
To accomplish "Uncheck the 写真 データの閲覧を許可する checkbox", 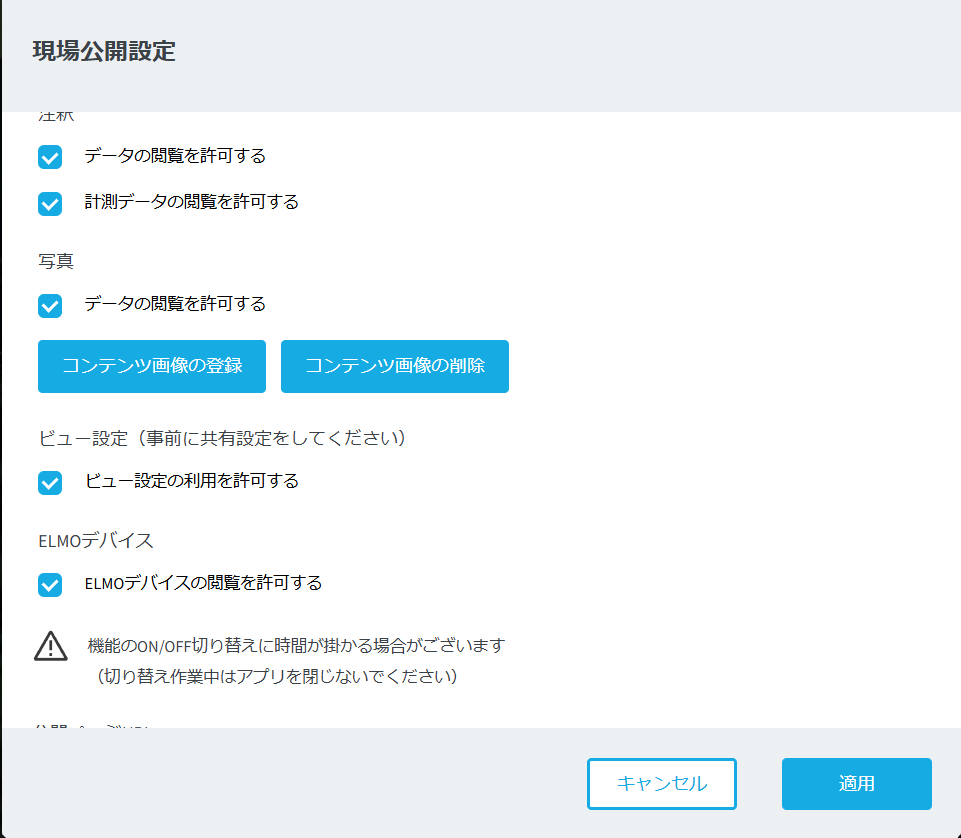I will click(50, 305).
